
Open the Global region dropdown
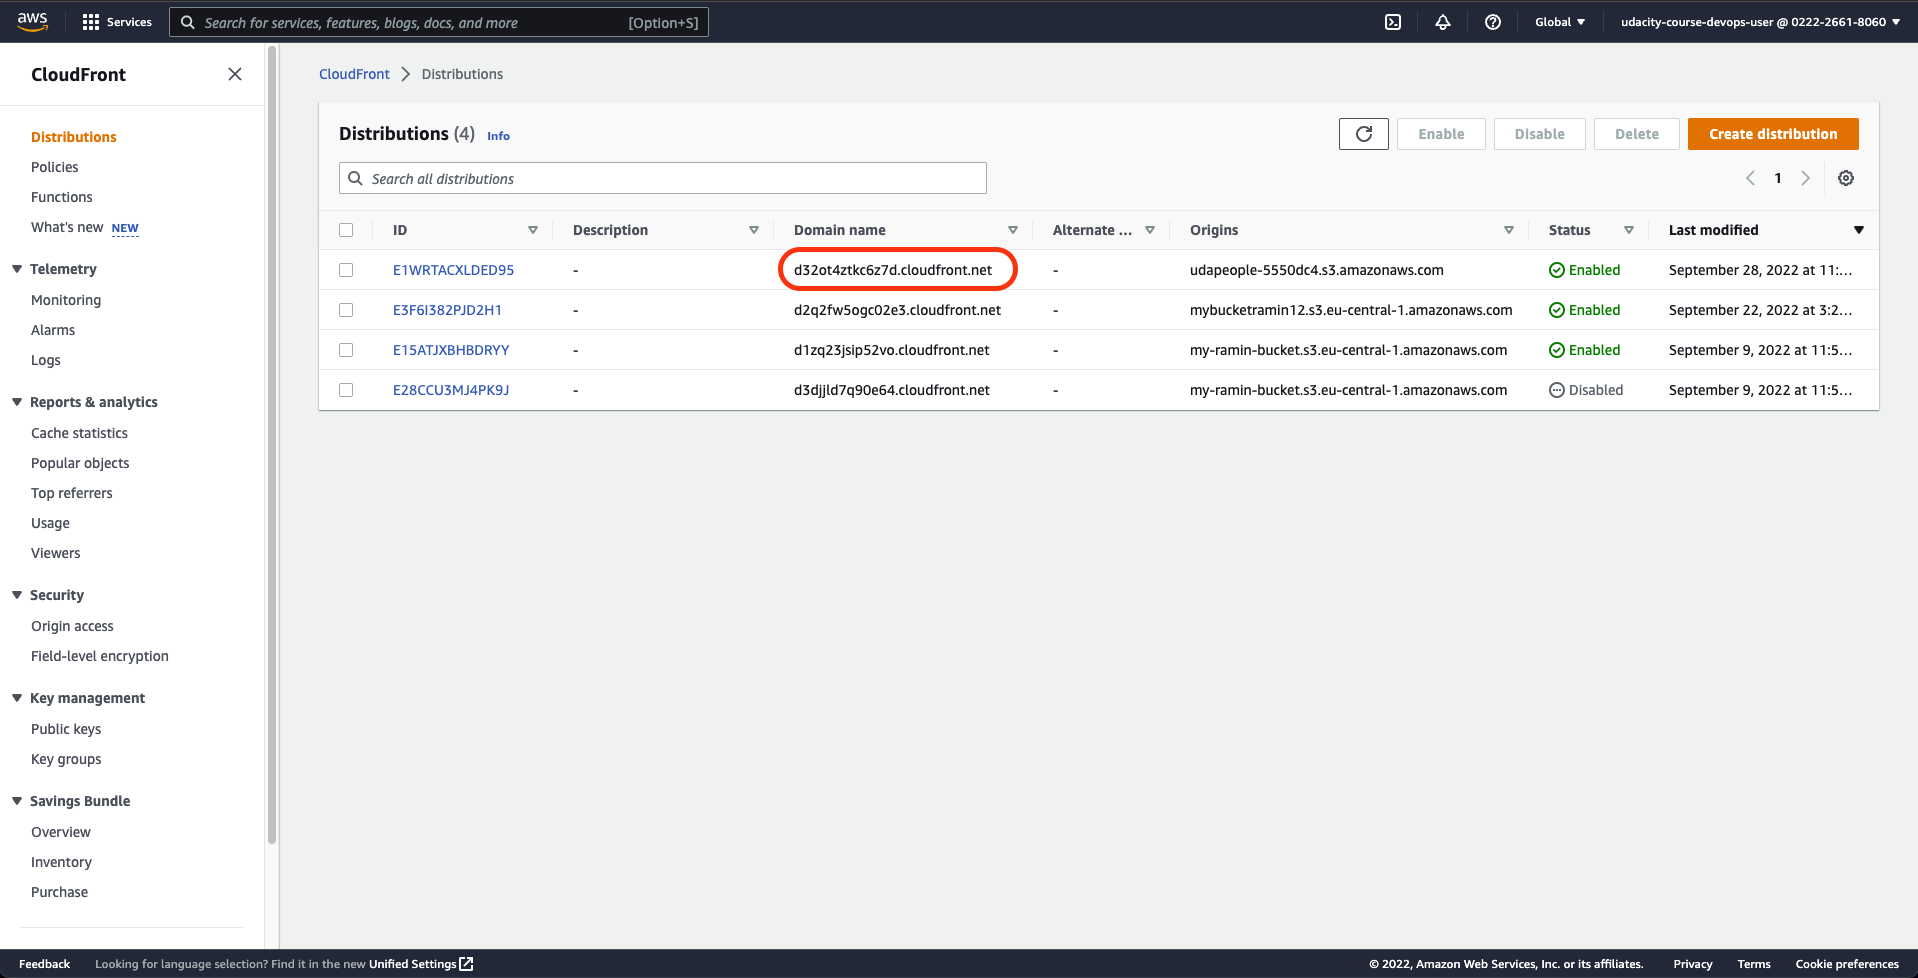click(x=1560, y=22)
